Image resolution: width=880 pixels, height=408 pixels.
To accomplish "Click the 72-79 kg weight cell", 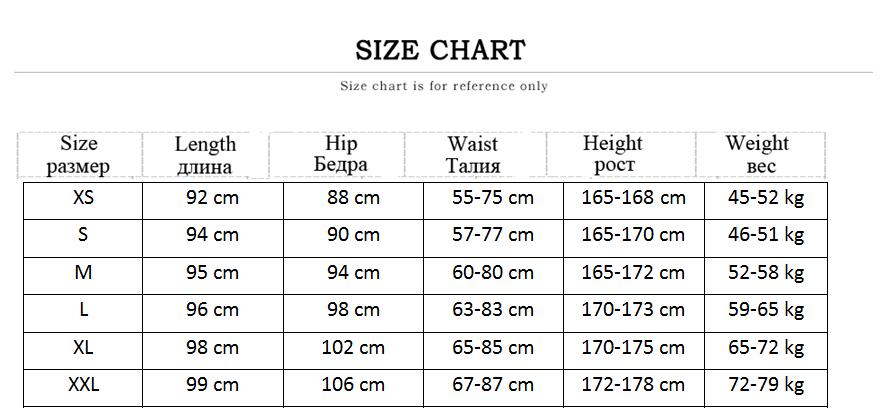I will [766, 384].
